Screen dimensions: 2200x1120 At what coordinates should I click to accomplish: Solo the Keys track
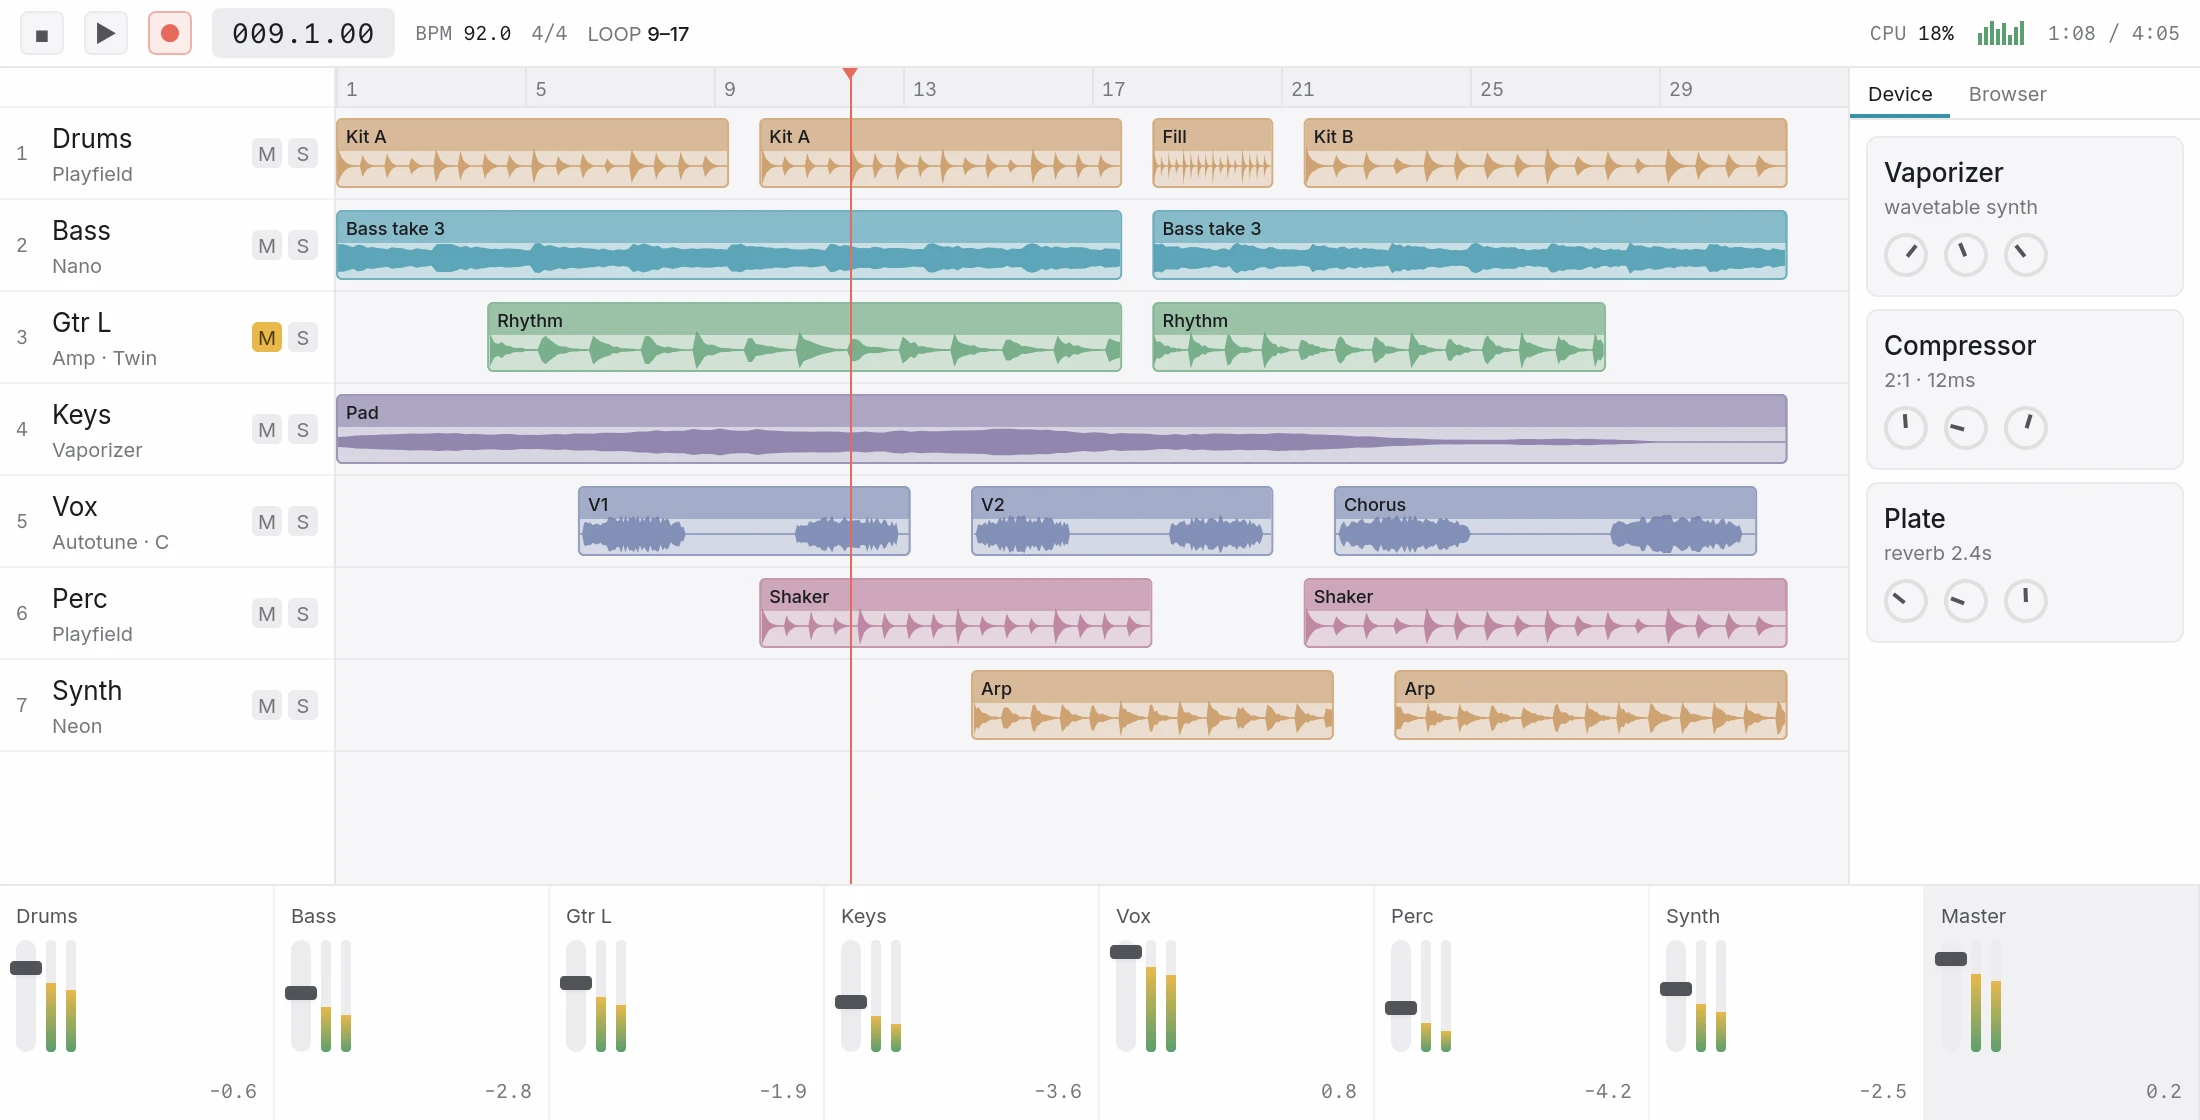point(303,430)
